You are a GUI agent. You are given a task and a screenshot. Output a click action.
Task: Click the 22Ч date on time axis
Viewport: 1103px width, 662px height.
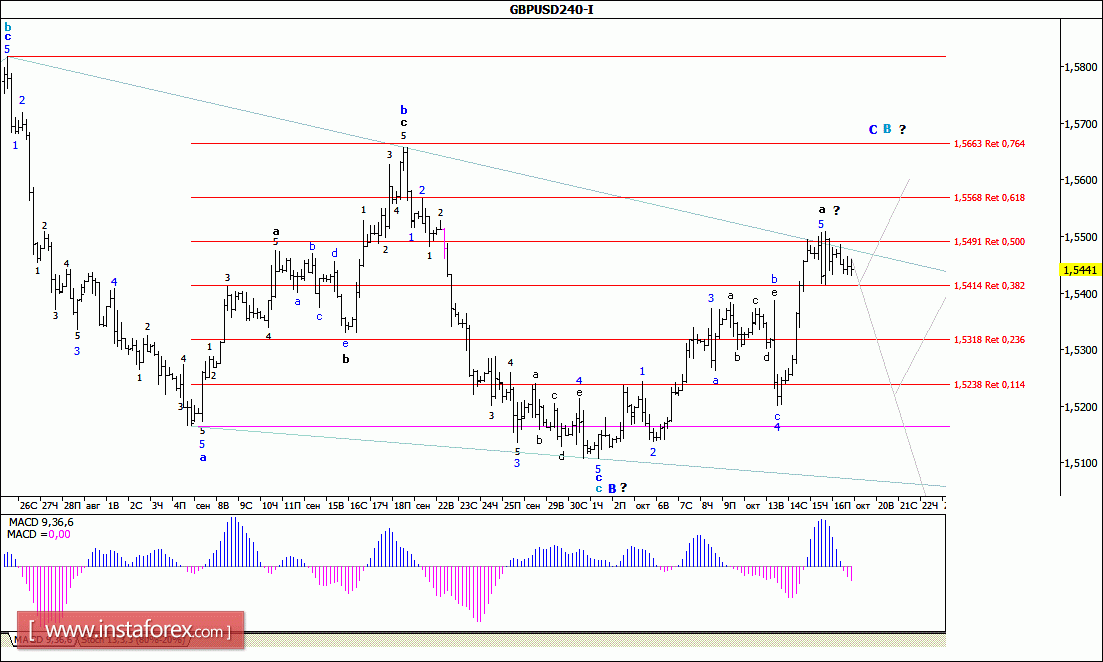[x=930, y=505]
